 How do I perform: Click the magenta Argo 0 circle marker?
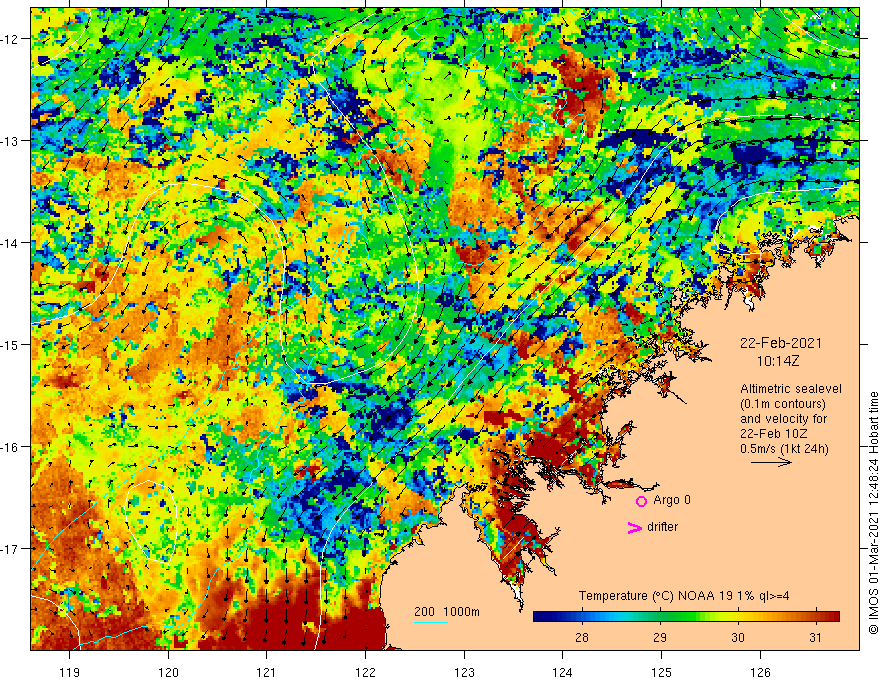pyautogui.click(x=641, y=501)
